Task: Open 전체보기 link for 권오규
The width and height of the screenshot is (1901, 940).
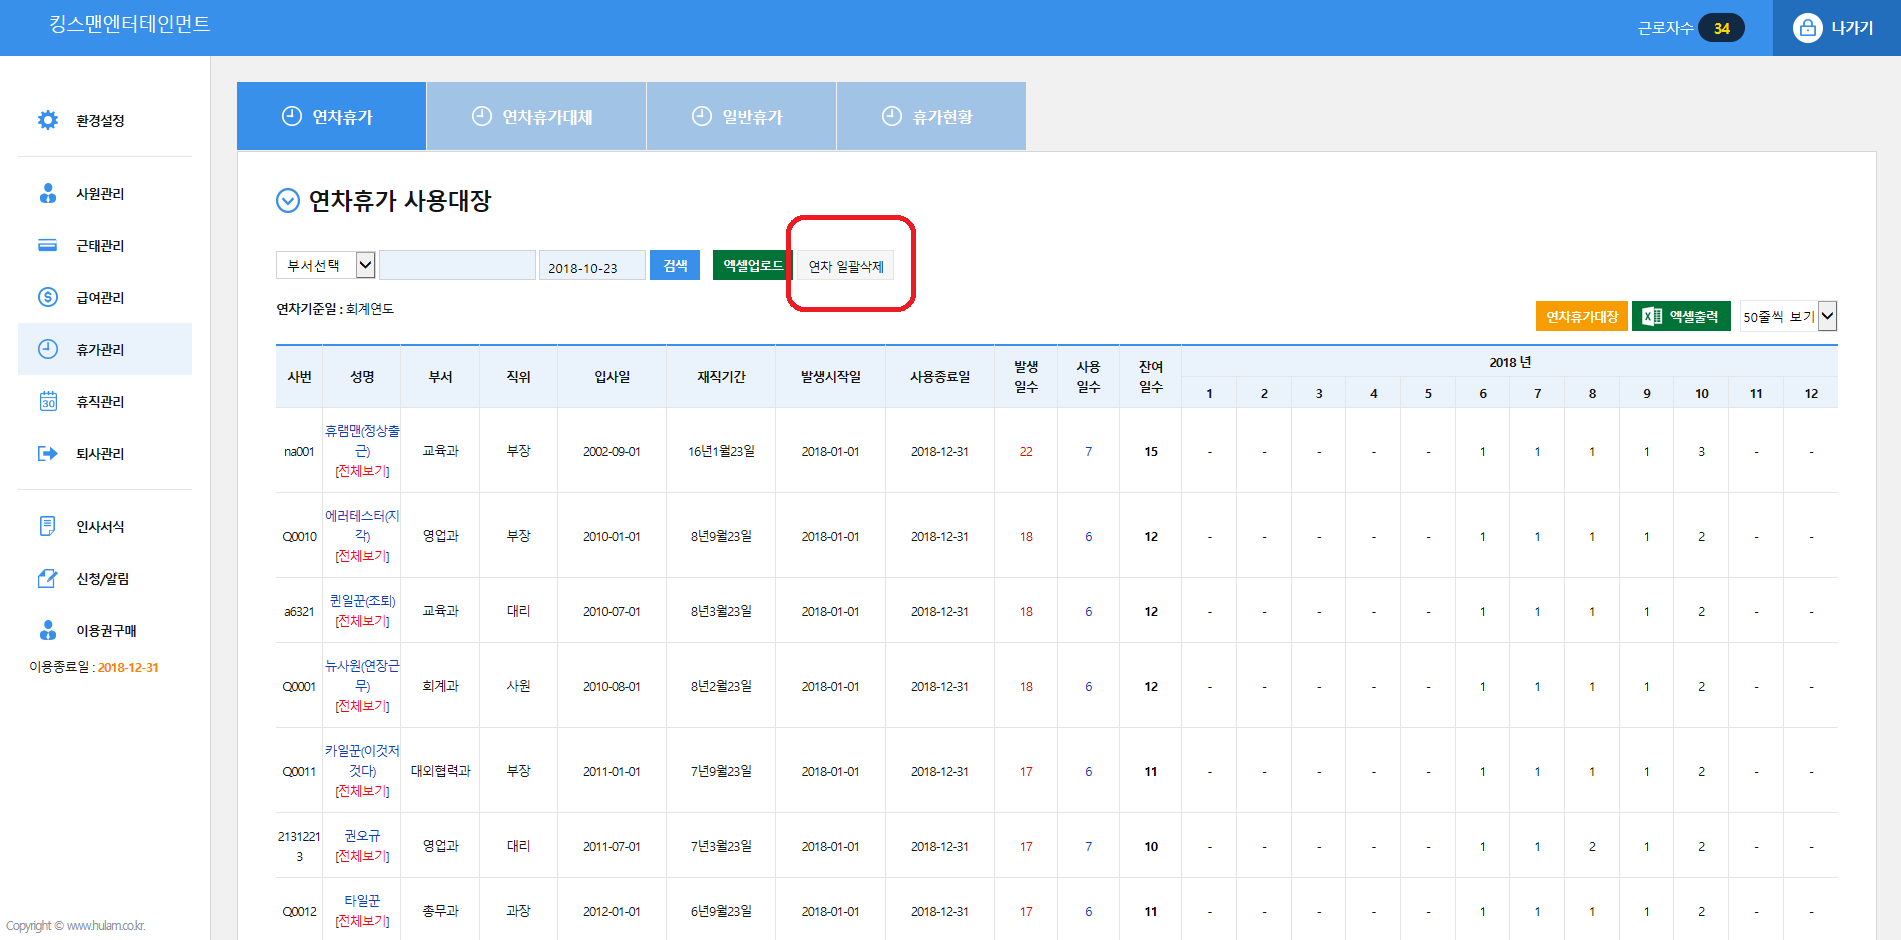Action: coord(362,856)
